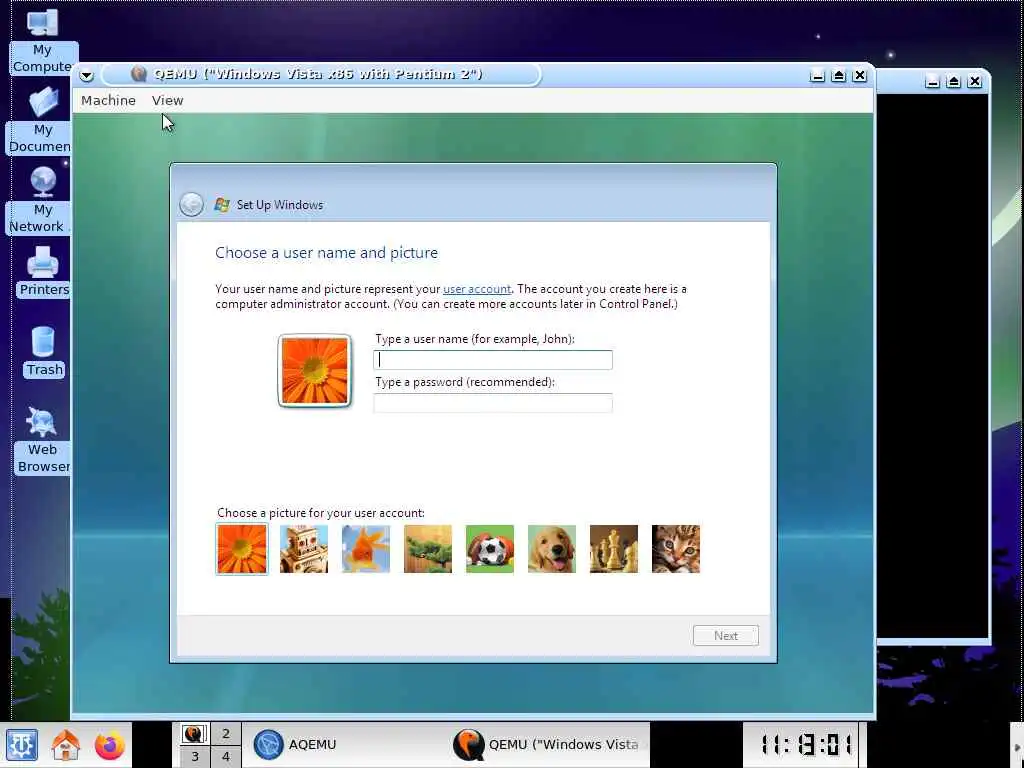Switch to QEMU Windows Vista taskbar entry
The width and height of the screenshot is (1024, 768).
click(x=549, y=745)
